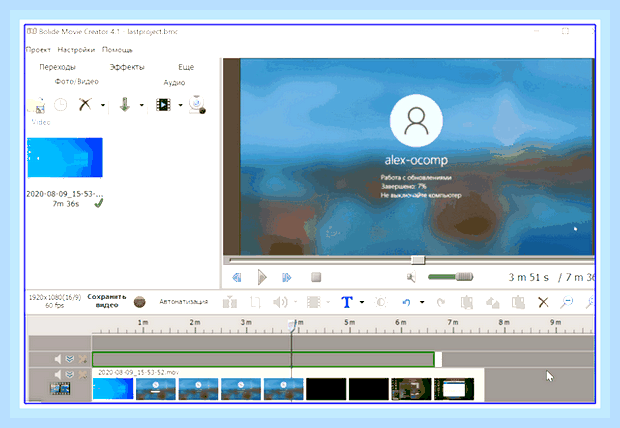Adjust the green volume slider
The image size is (620, 428).
pos(450,276)
